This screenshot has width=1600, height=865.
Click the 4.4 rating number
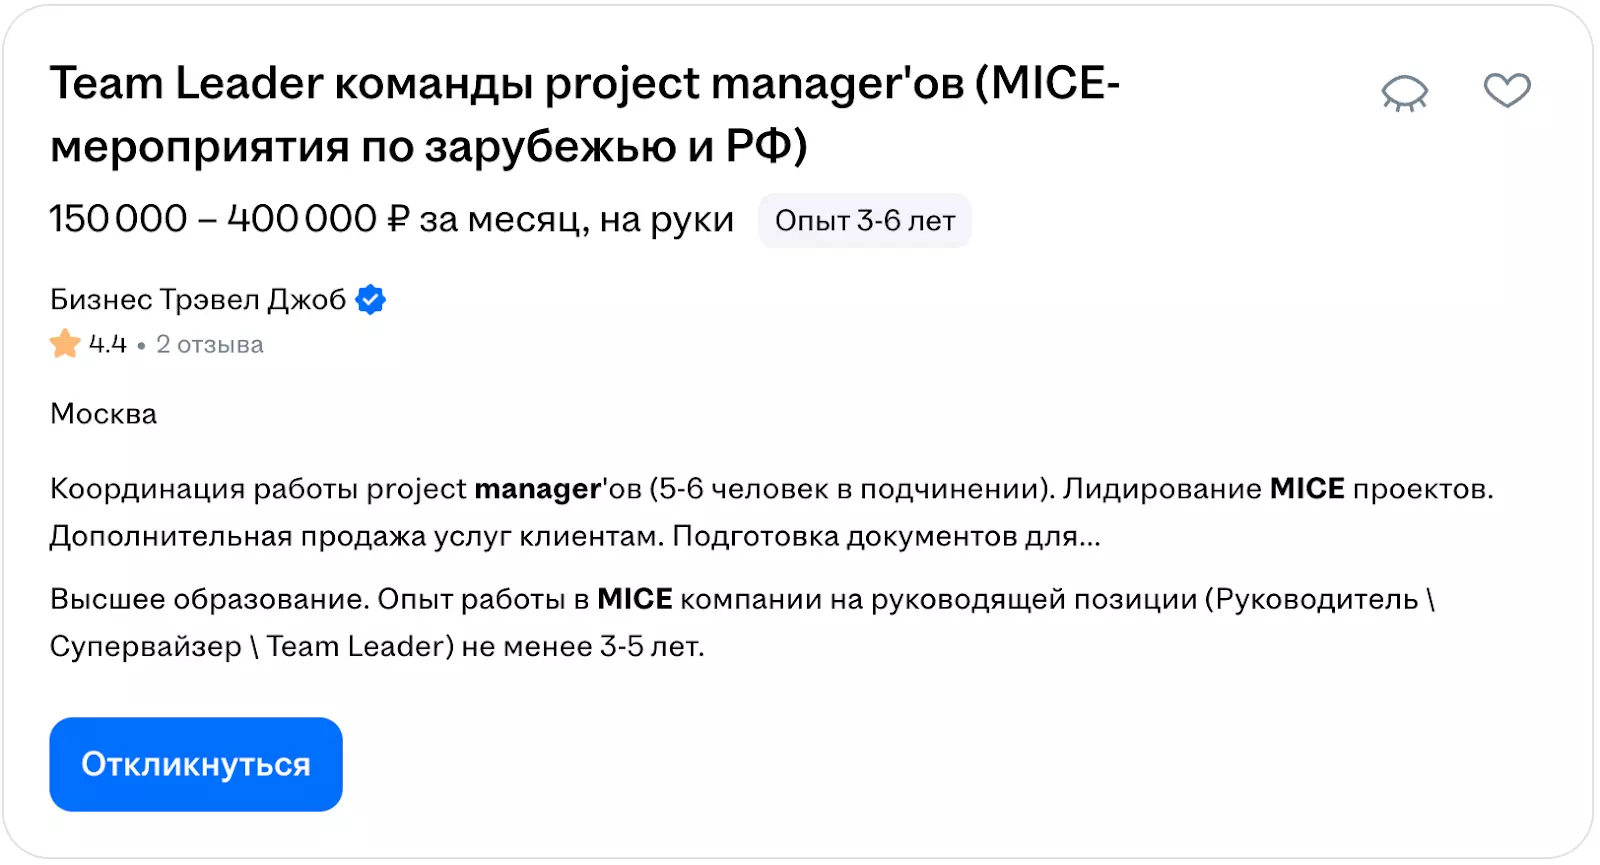[108, 345]
